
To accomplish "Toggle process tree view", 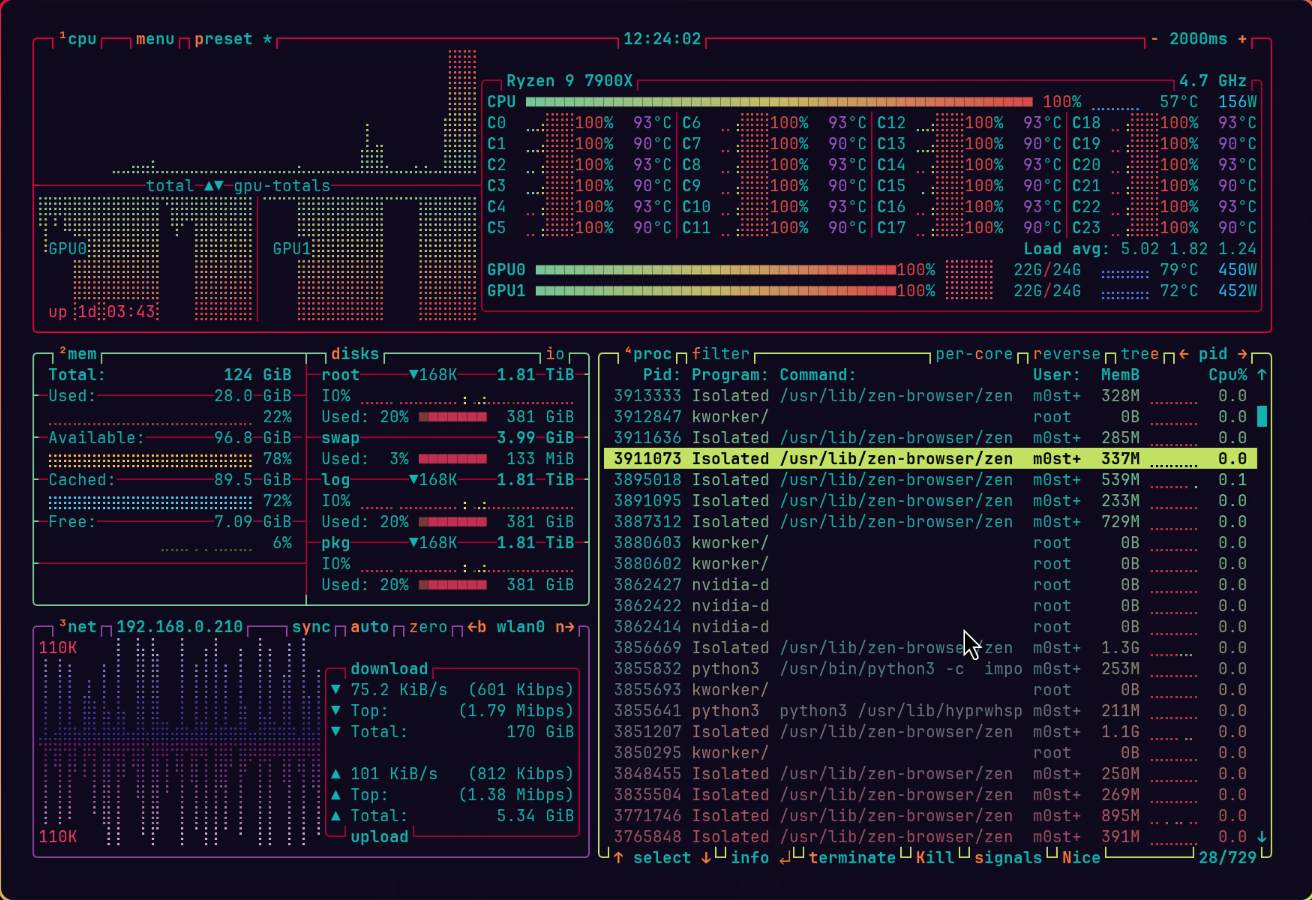I will point(1139,354).
